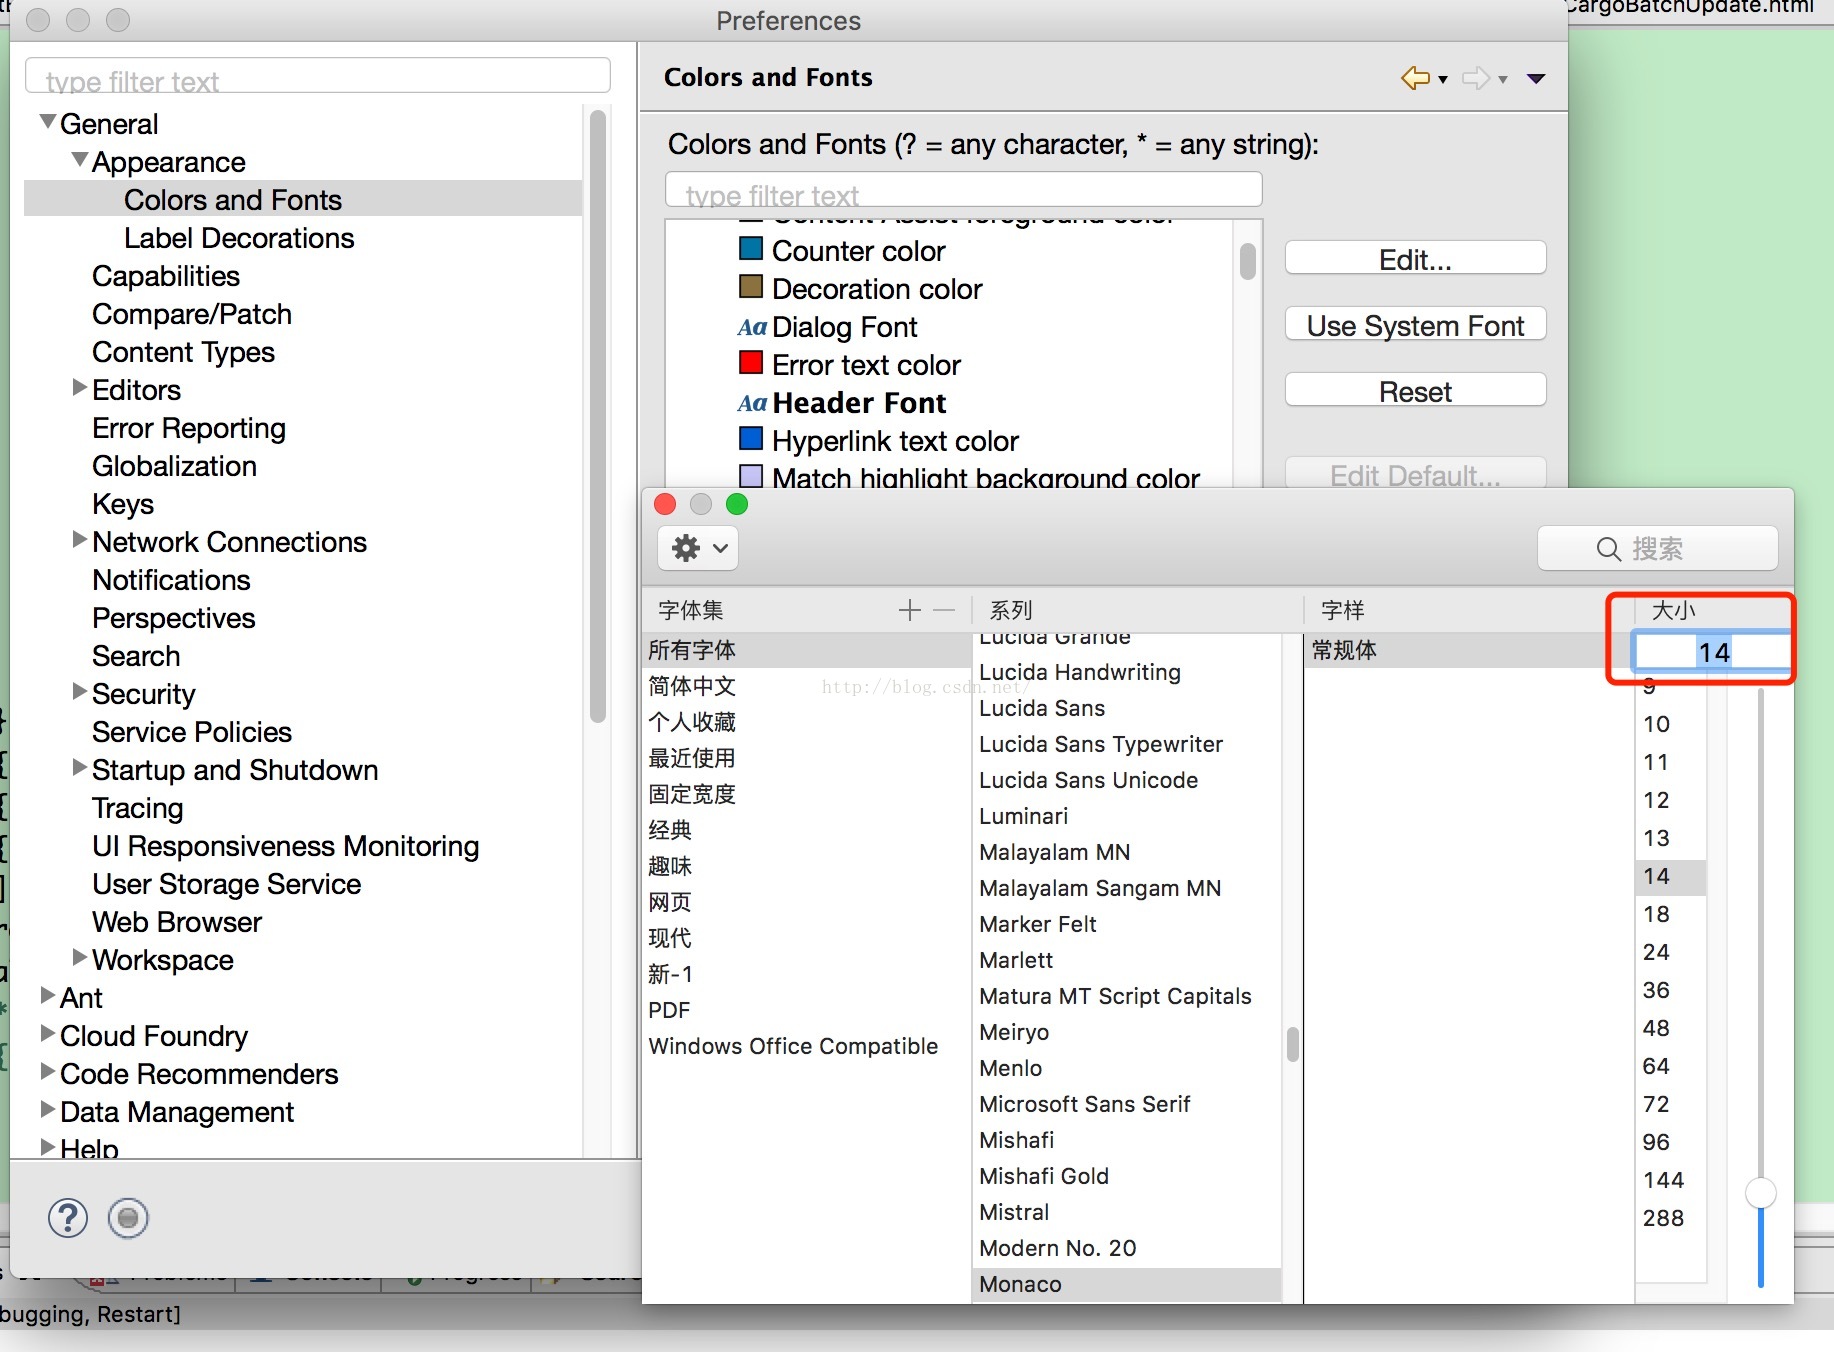Select the Hyperlink text color swatch
1834x1352 pixels.
tap(751, 438)
